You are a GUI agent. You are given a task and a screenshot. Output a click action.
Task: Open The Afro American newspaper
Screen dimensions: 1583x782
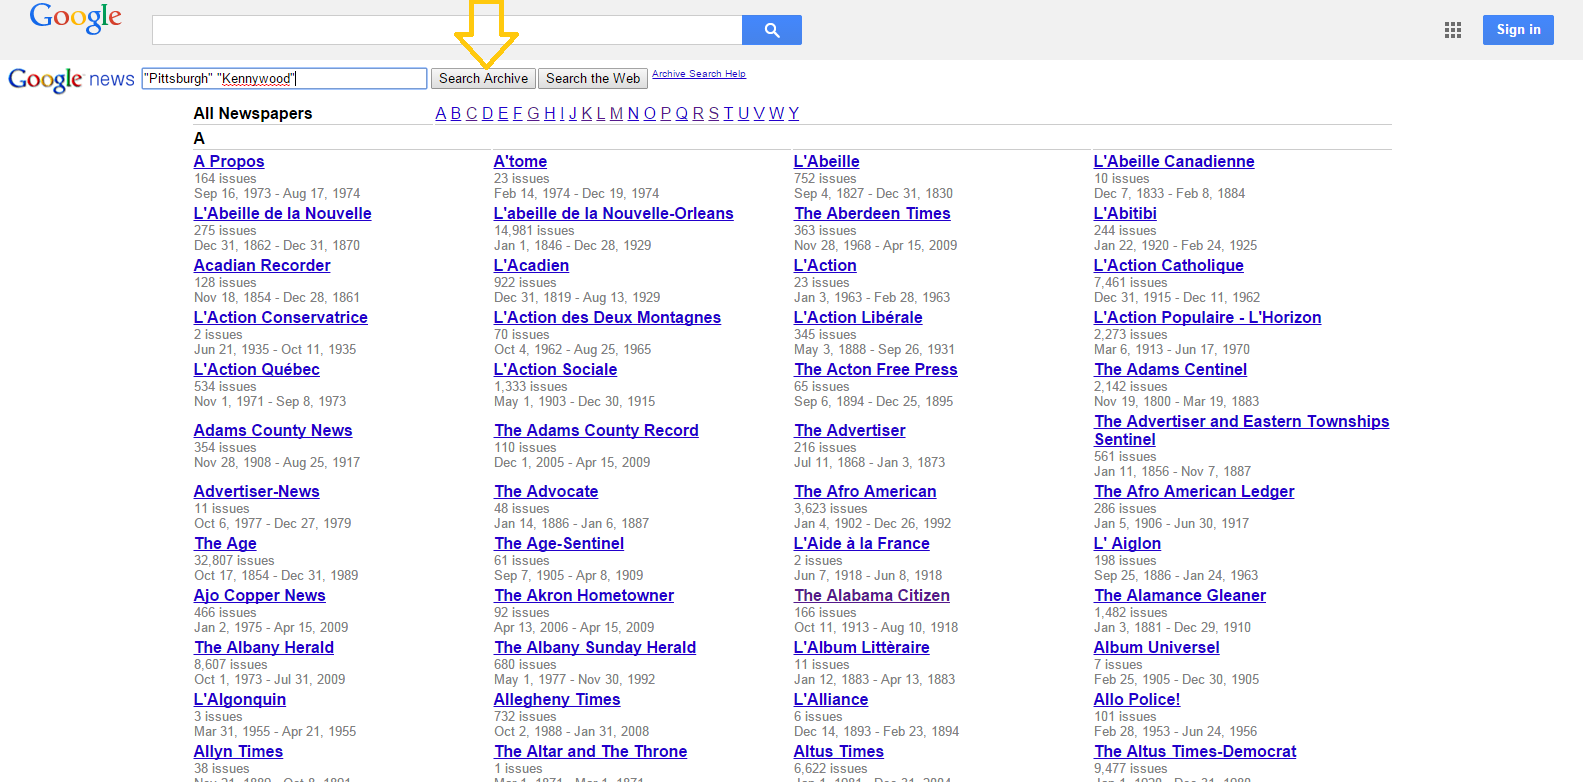[x=866, y=492]
